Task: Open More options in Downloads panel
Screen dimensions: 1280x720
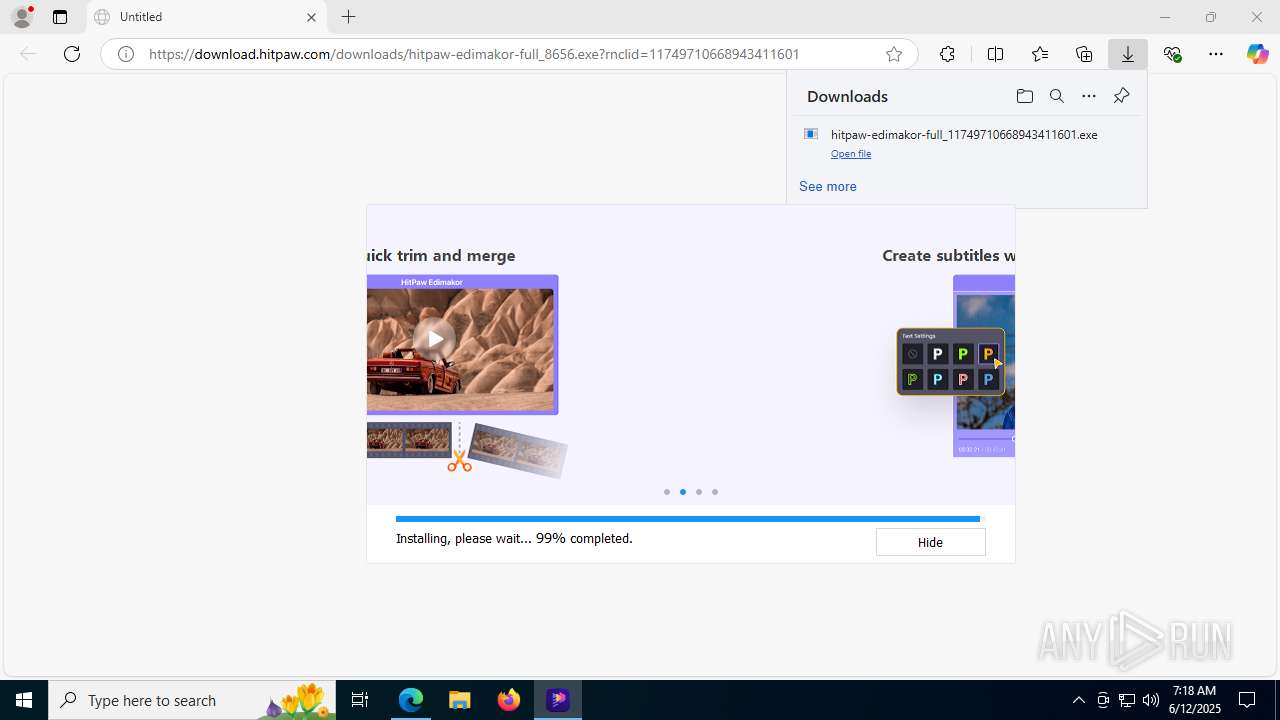Action: [x=1089, y=96]
